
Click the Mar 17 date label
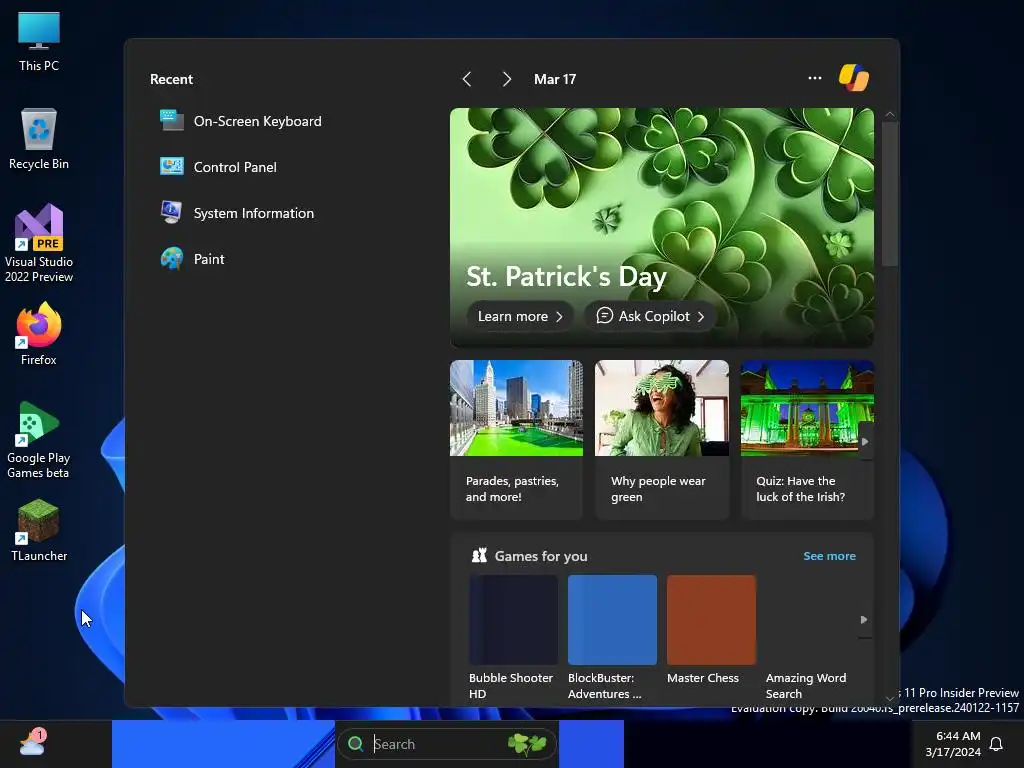(554, 79)
